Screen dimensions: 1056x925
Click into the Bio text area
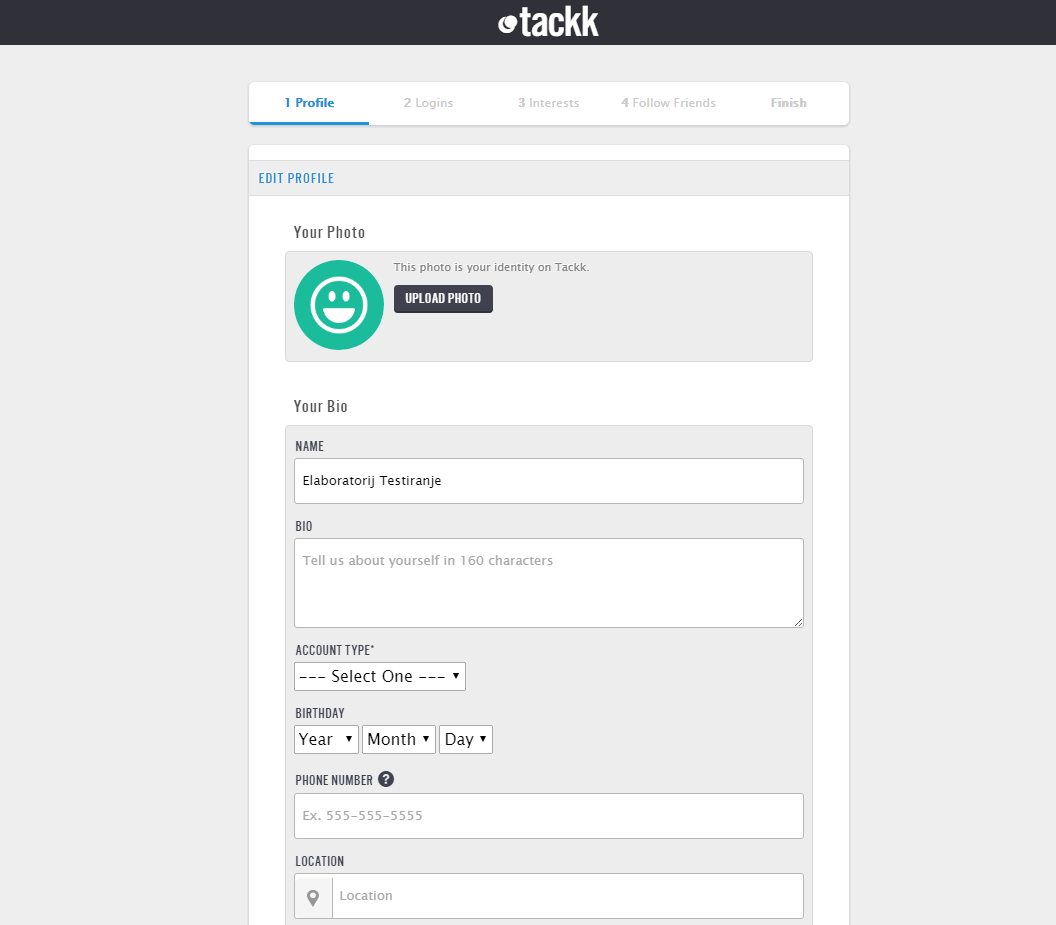[x=549, y=583]
